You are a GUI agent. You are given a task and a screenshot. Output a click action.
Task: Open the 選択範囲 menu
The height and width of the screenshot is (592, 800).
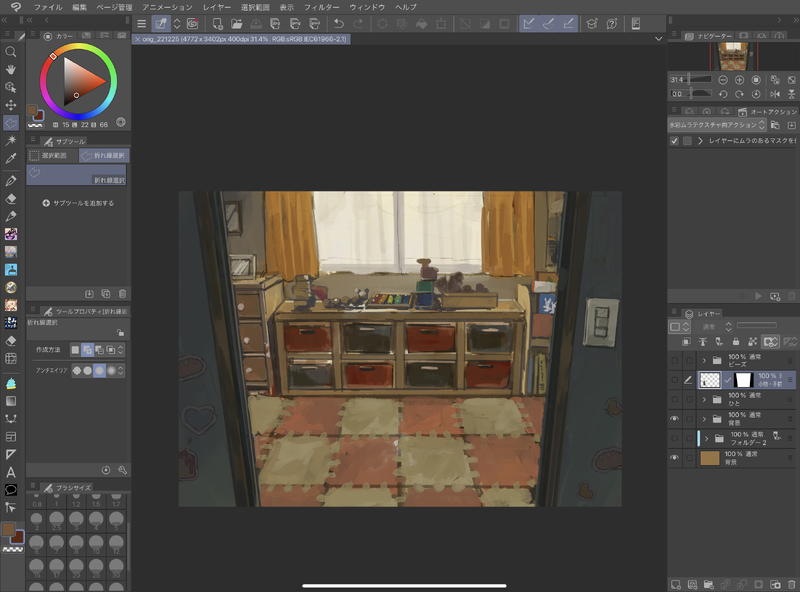point(255,7)
